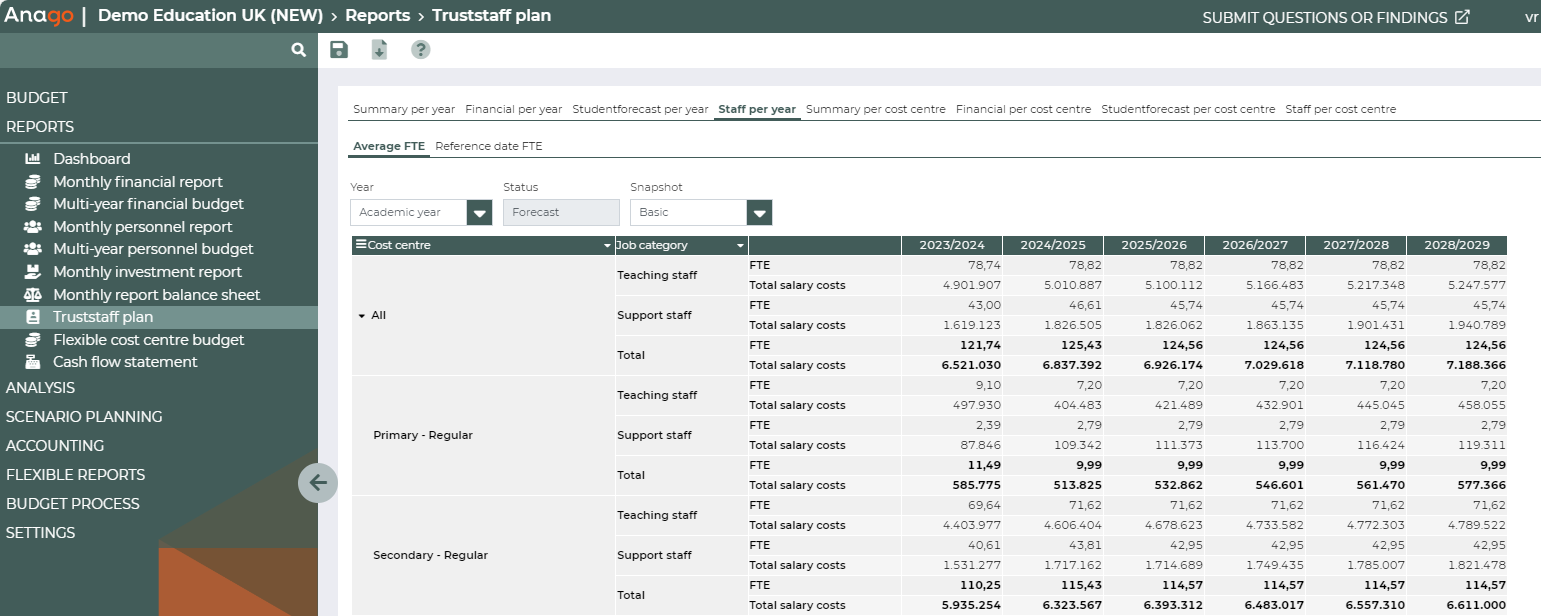
Task: Switch to the Staff per cost centre tab
Action: click(x=1341, y=109)
